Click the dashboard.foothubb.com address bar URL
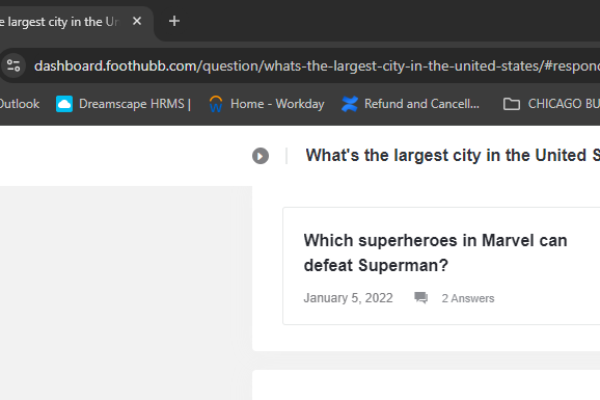This screenshot has width=600, height=400. pos(300,66)
